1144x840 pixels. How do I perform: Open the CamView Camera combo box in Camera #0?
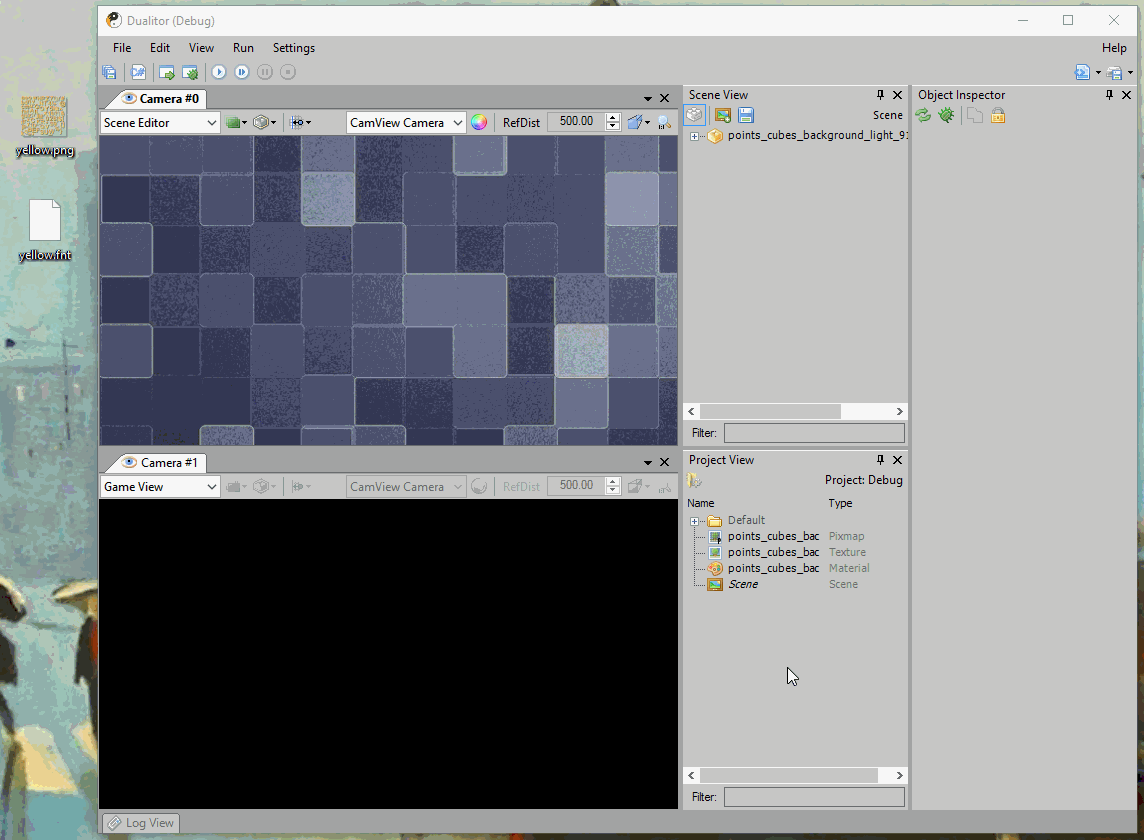point(406,123)
